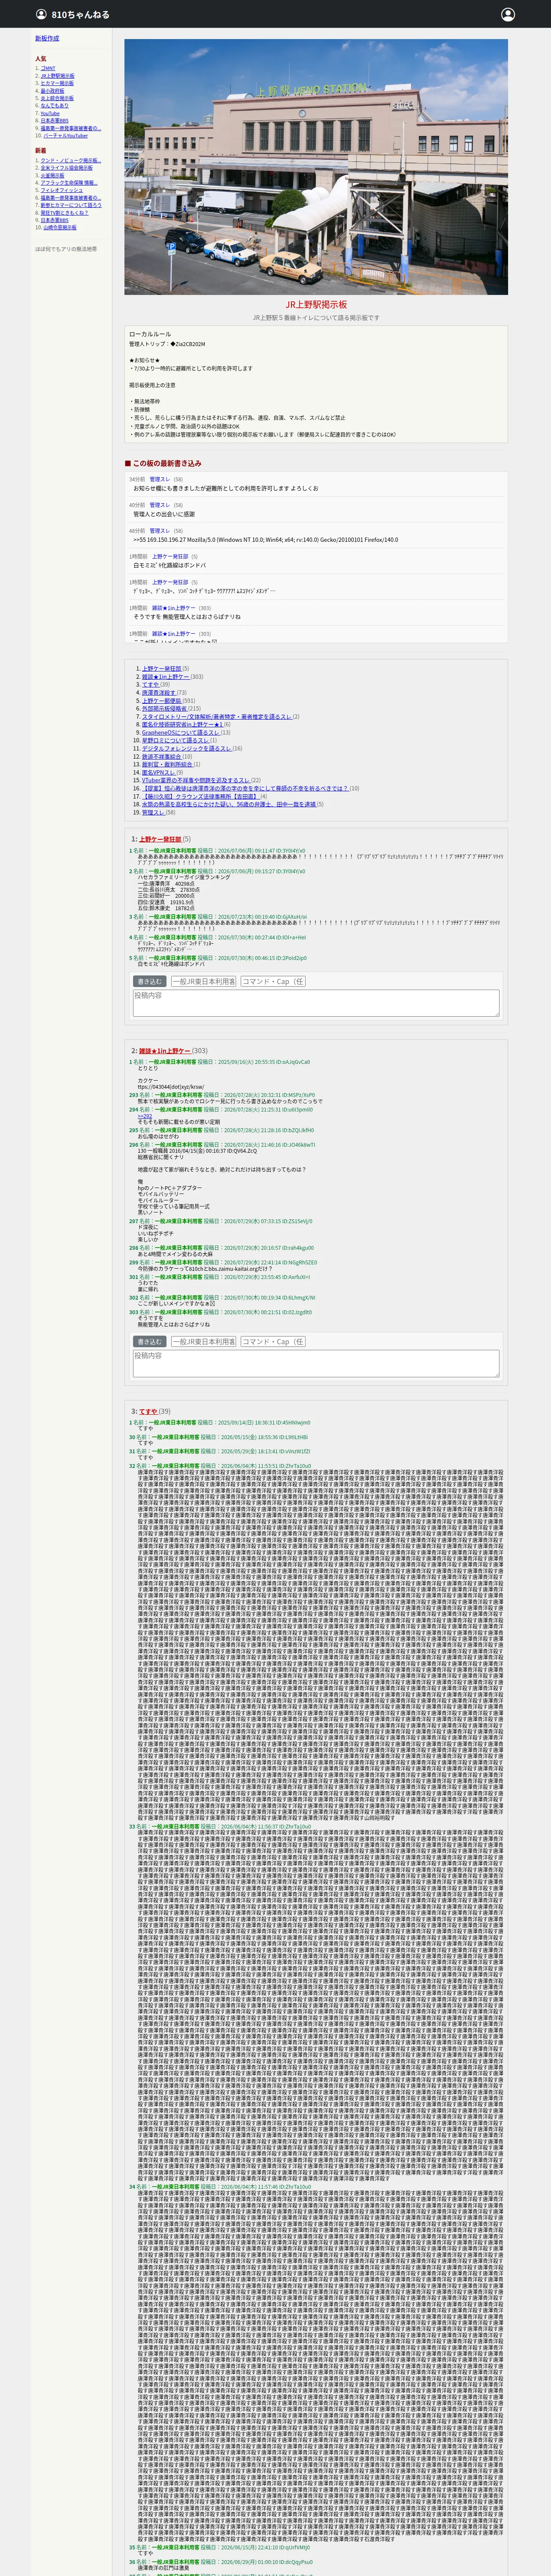Focus コマンド・Cap field in 上野ケー発狂部 reply form

[x=273, y=982]
